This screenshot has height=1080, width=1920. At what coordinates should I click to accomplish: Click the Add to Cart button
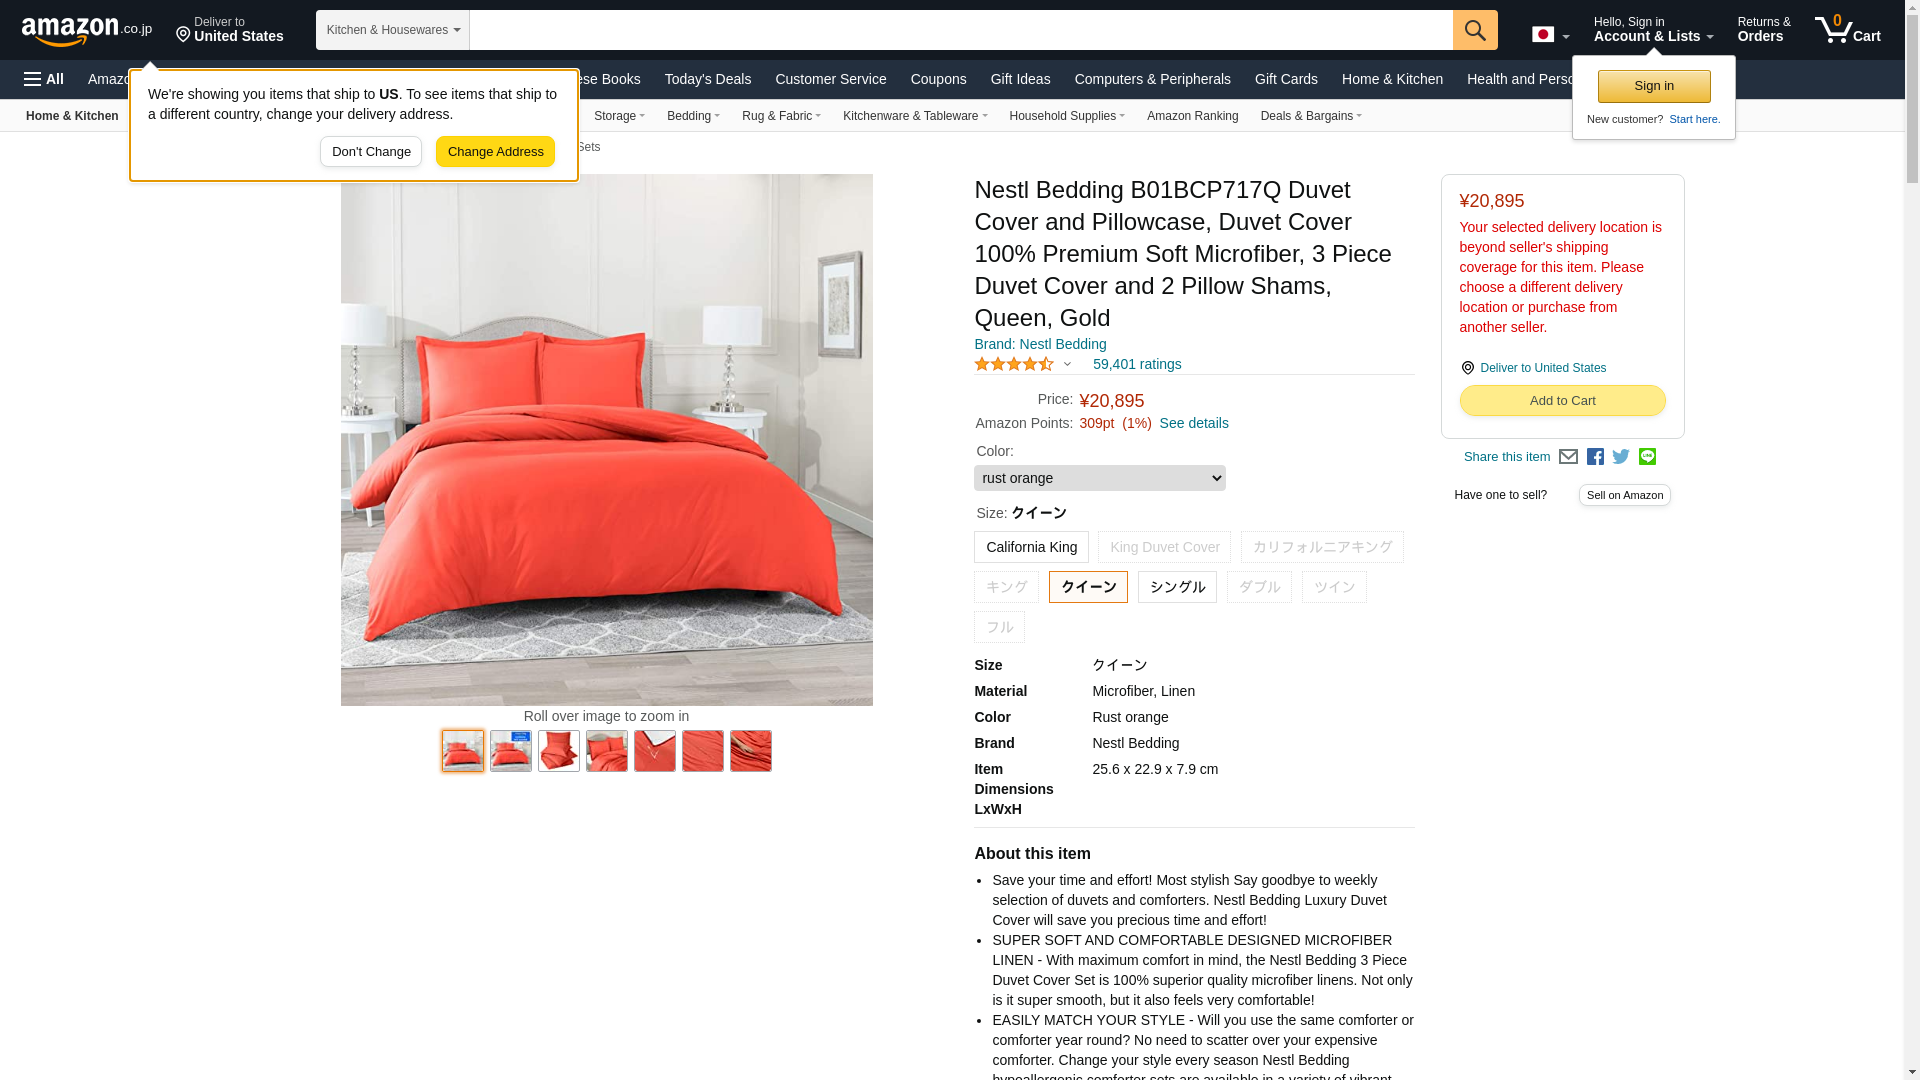[x=1562, y=401]
